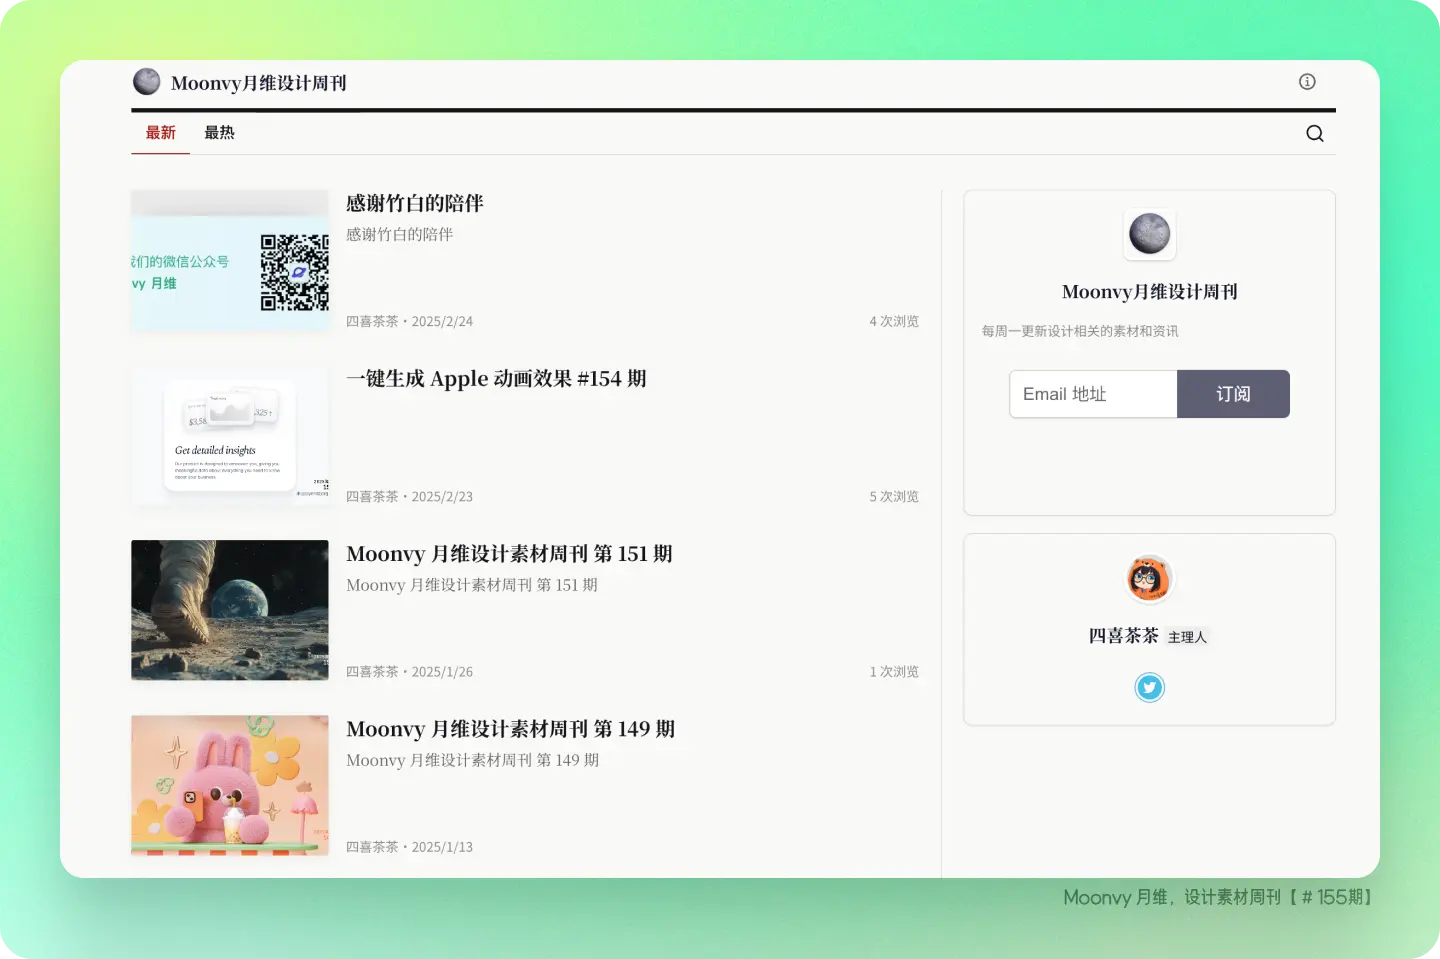Switch to the 最热 tab
1440x959 pixels.
(219, 133)
